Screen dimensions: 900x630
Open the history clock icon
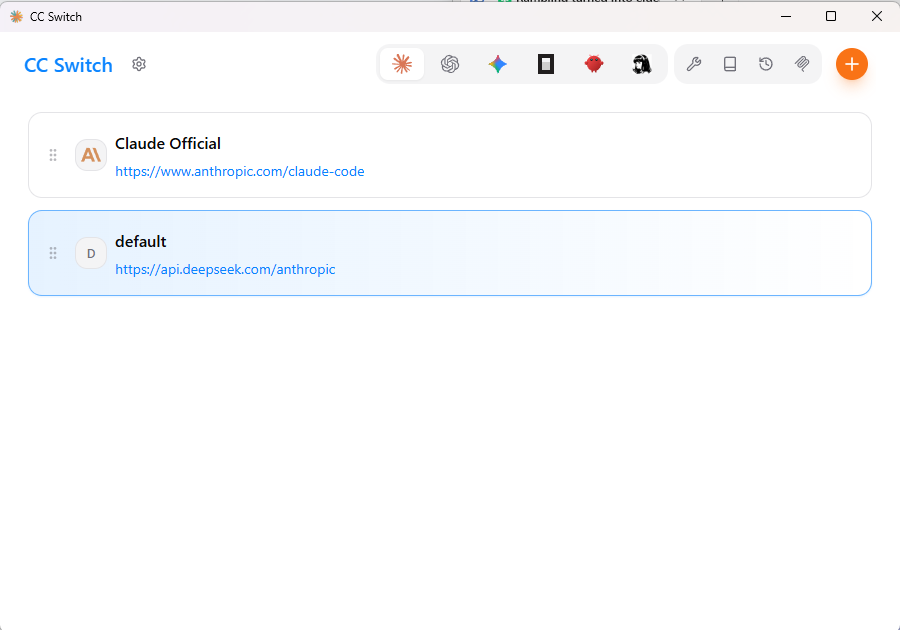coord(766,64)
